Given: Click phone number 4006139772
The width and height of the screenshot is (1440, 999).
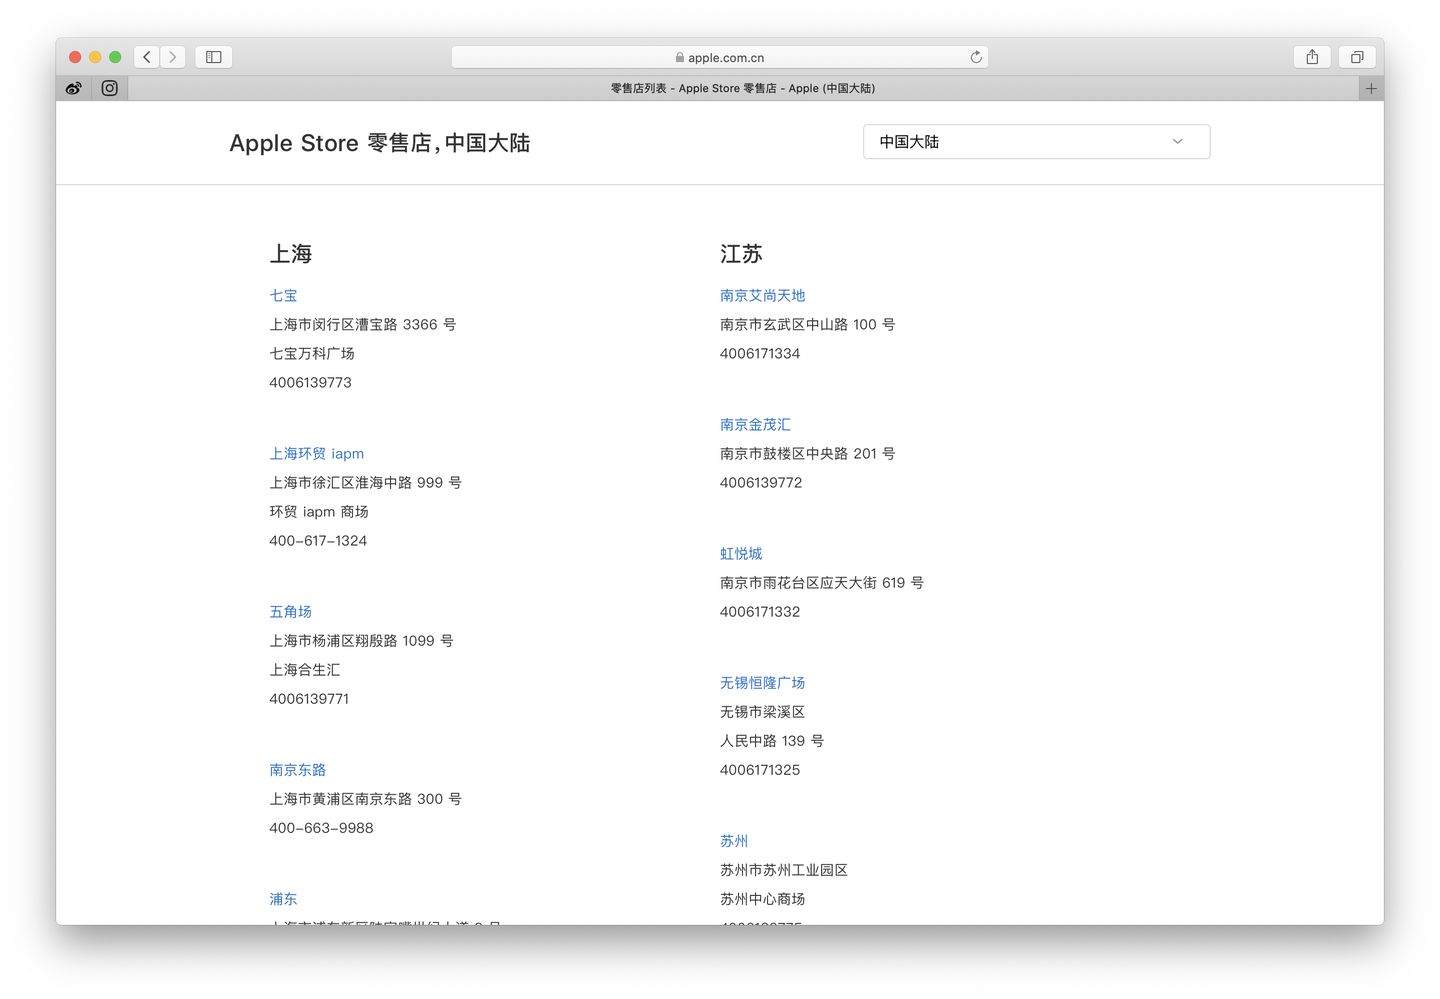Looking at the screenshot, I should tap(761, 482).
